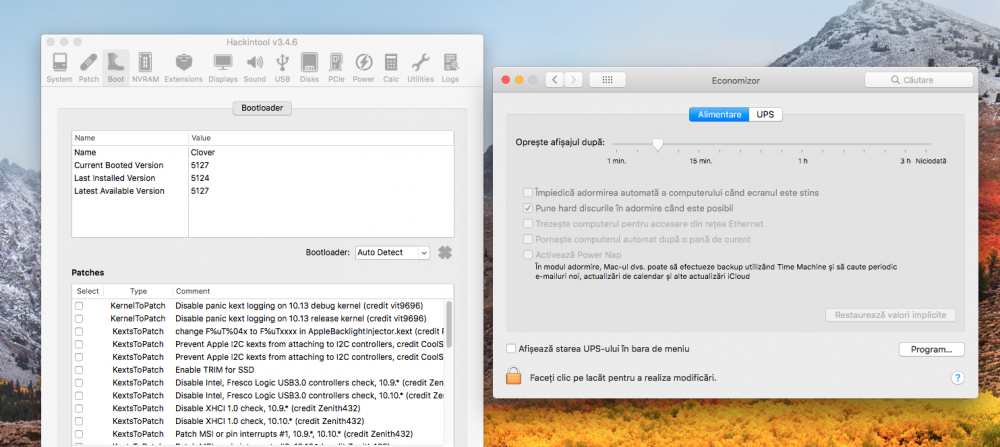Click the Bootloader section header button
The height and width of the screenshot is (447, 1000).
pyautogui.click(x=262, y=108)
